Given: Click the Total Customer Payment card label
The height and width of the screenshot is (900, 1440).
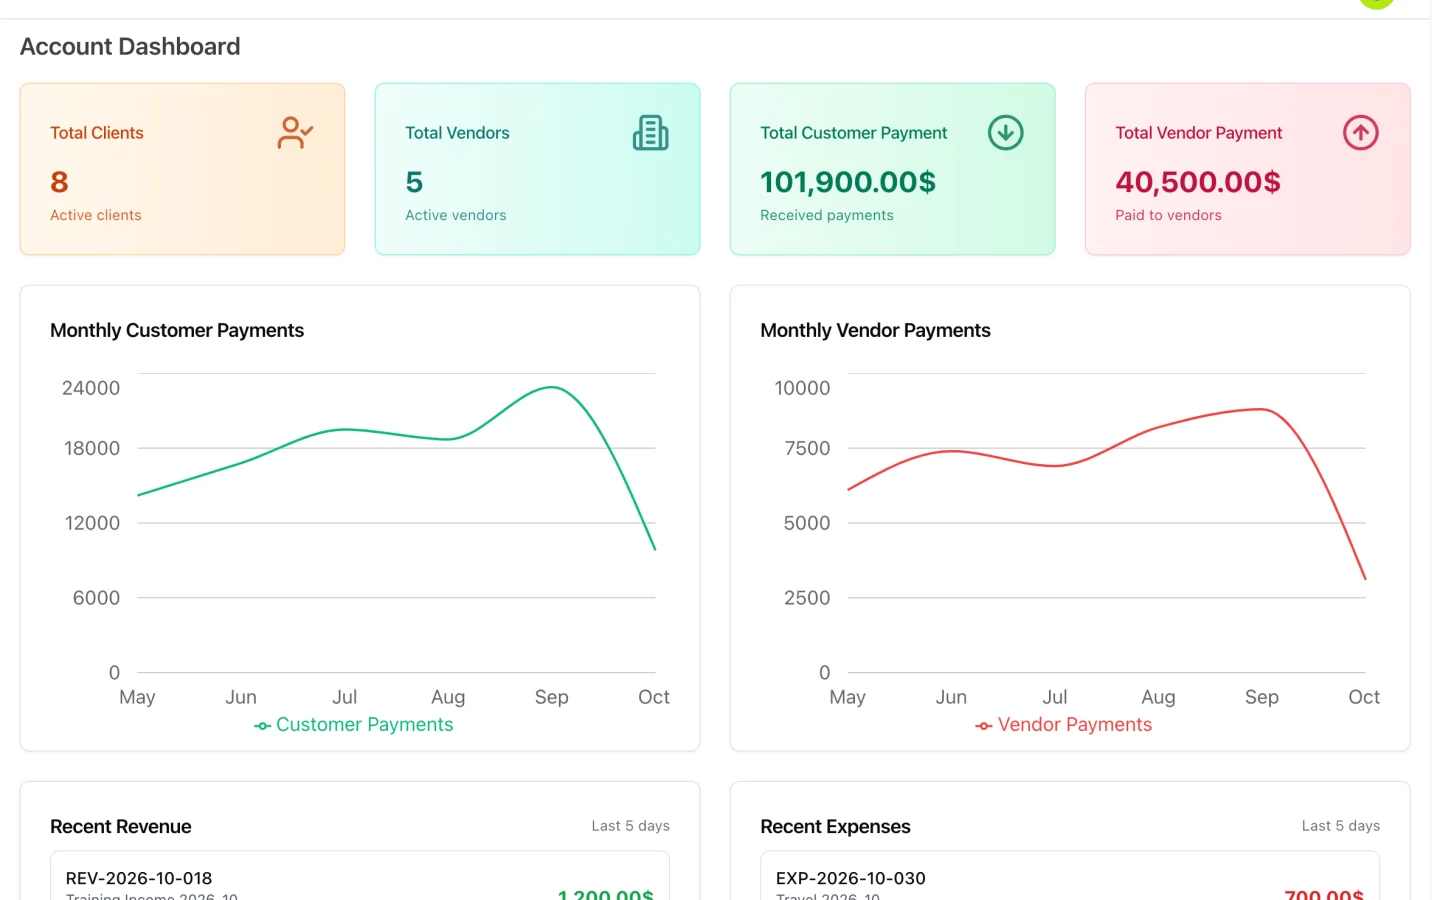Looking at the screenshot, I should [x=853, y=133].
